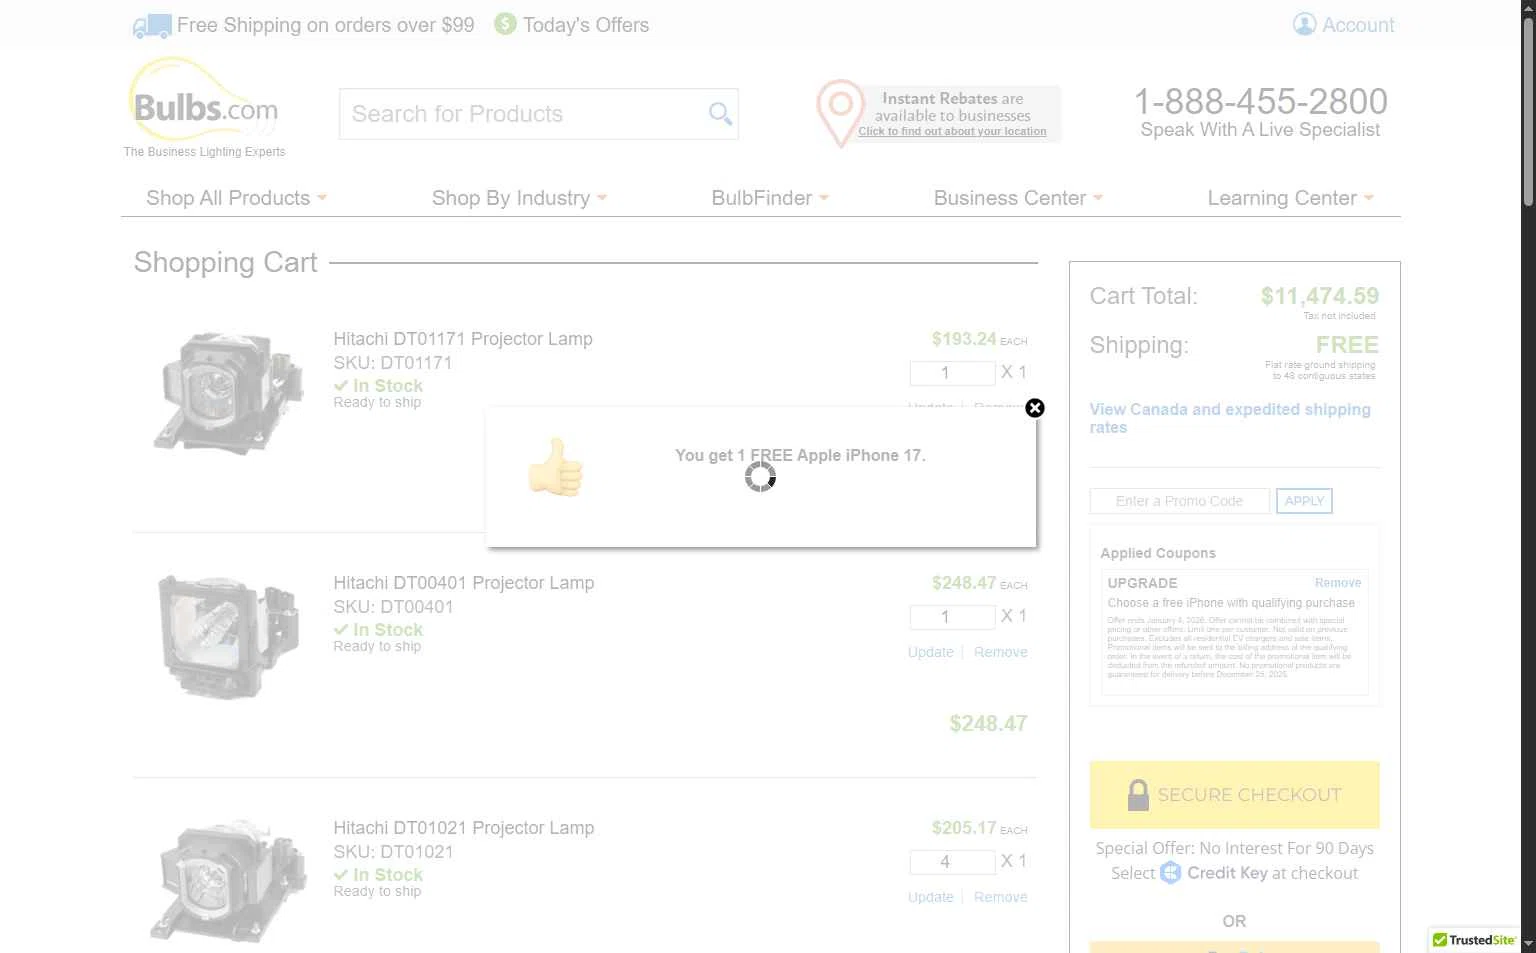Viewport: 1536px width, 953px height.
Task: Click the Account user icon
Action: [1304, 25]
